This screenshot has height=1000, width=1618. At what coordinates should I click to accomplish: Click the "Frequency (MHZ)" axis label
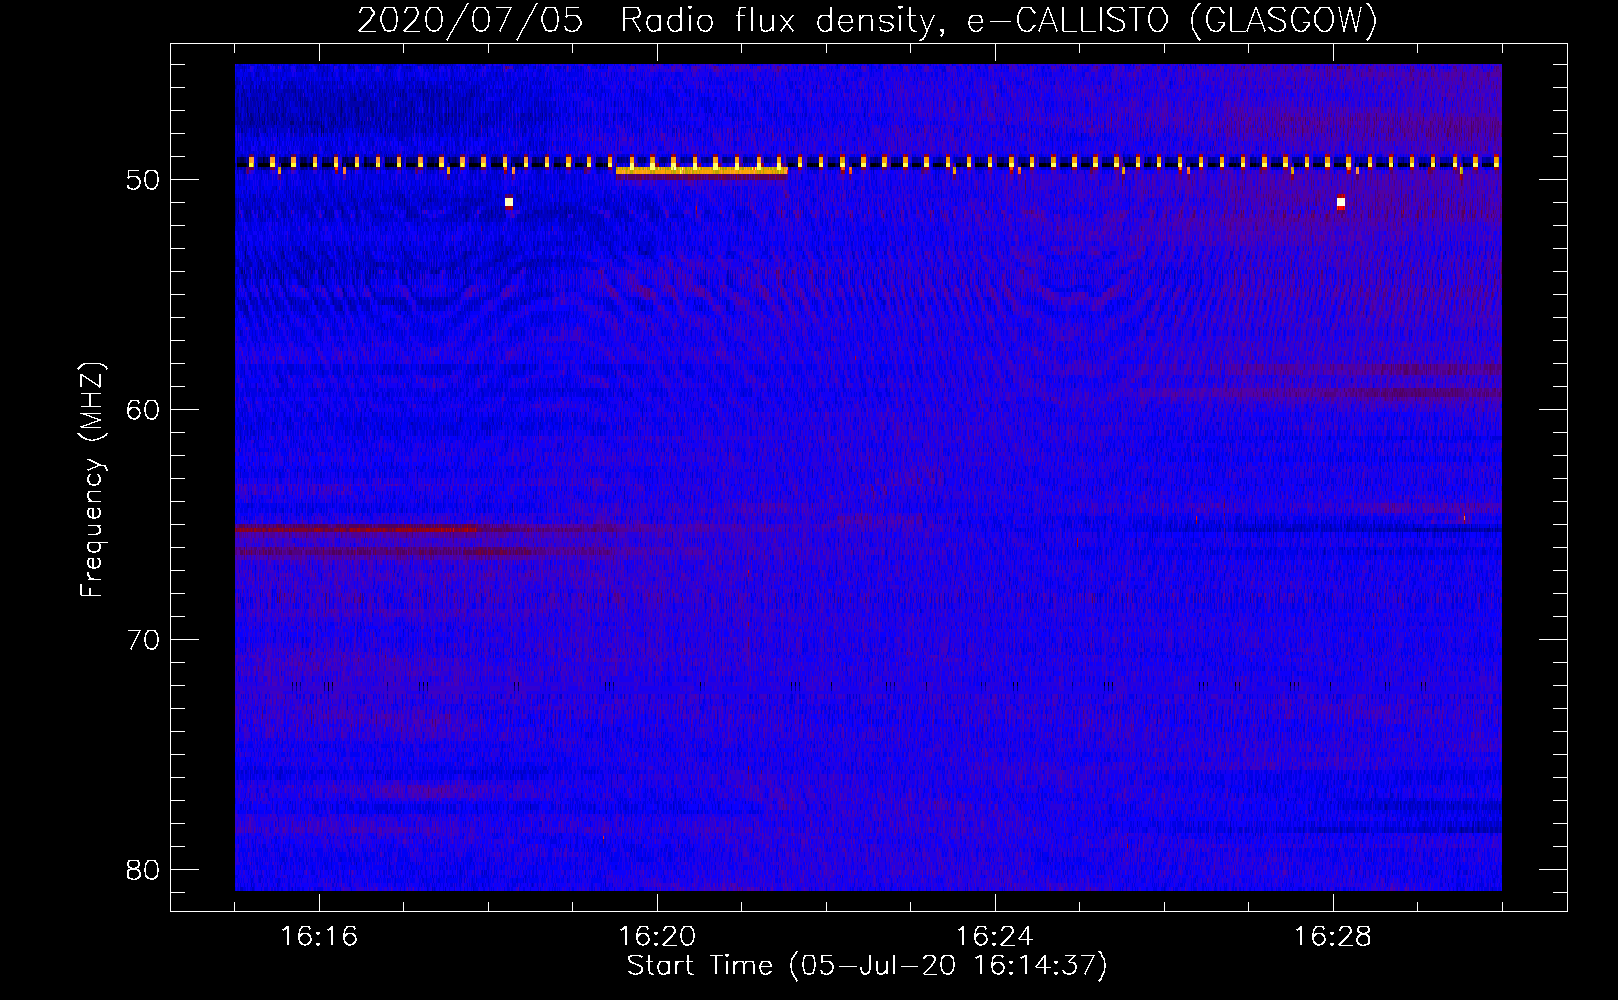coord(92,480)
